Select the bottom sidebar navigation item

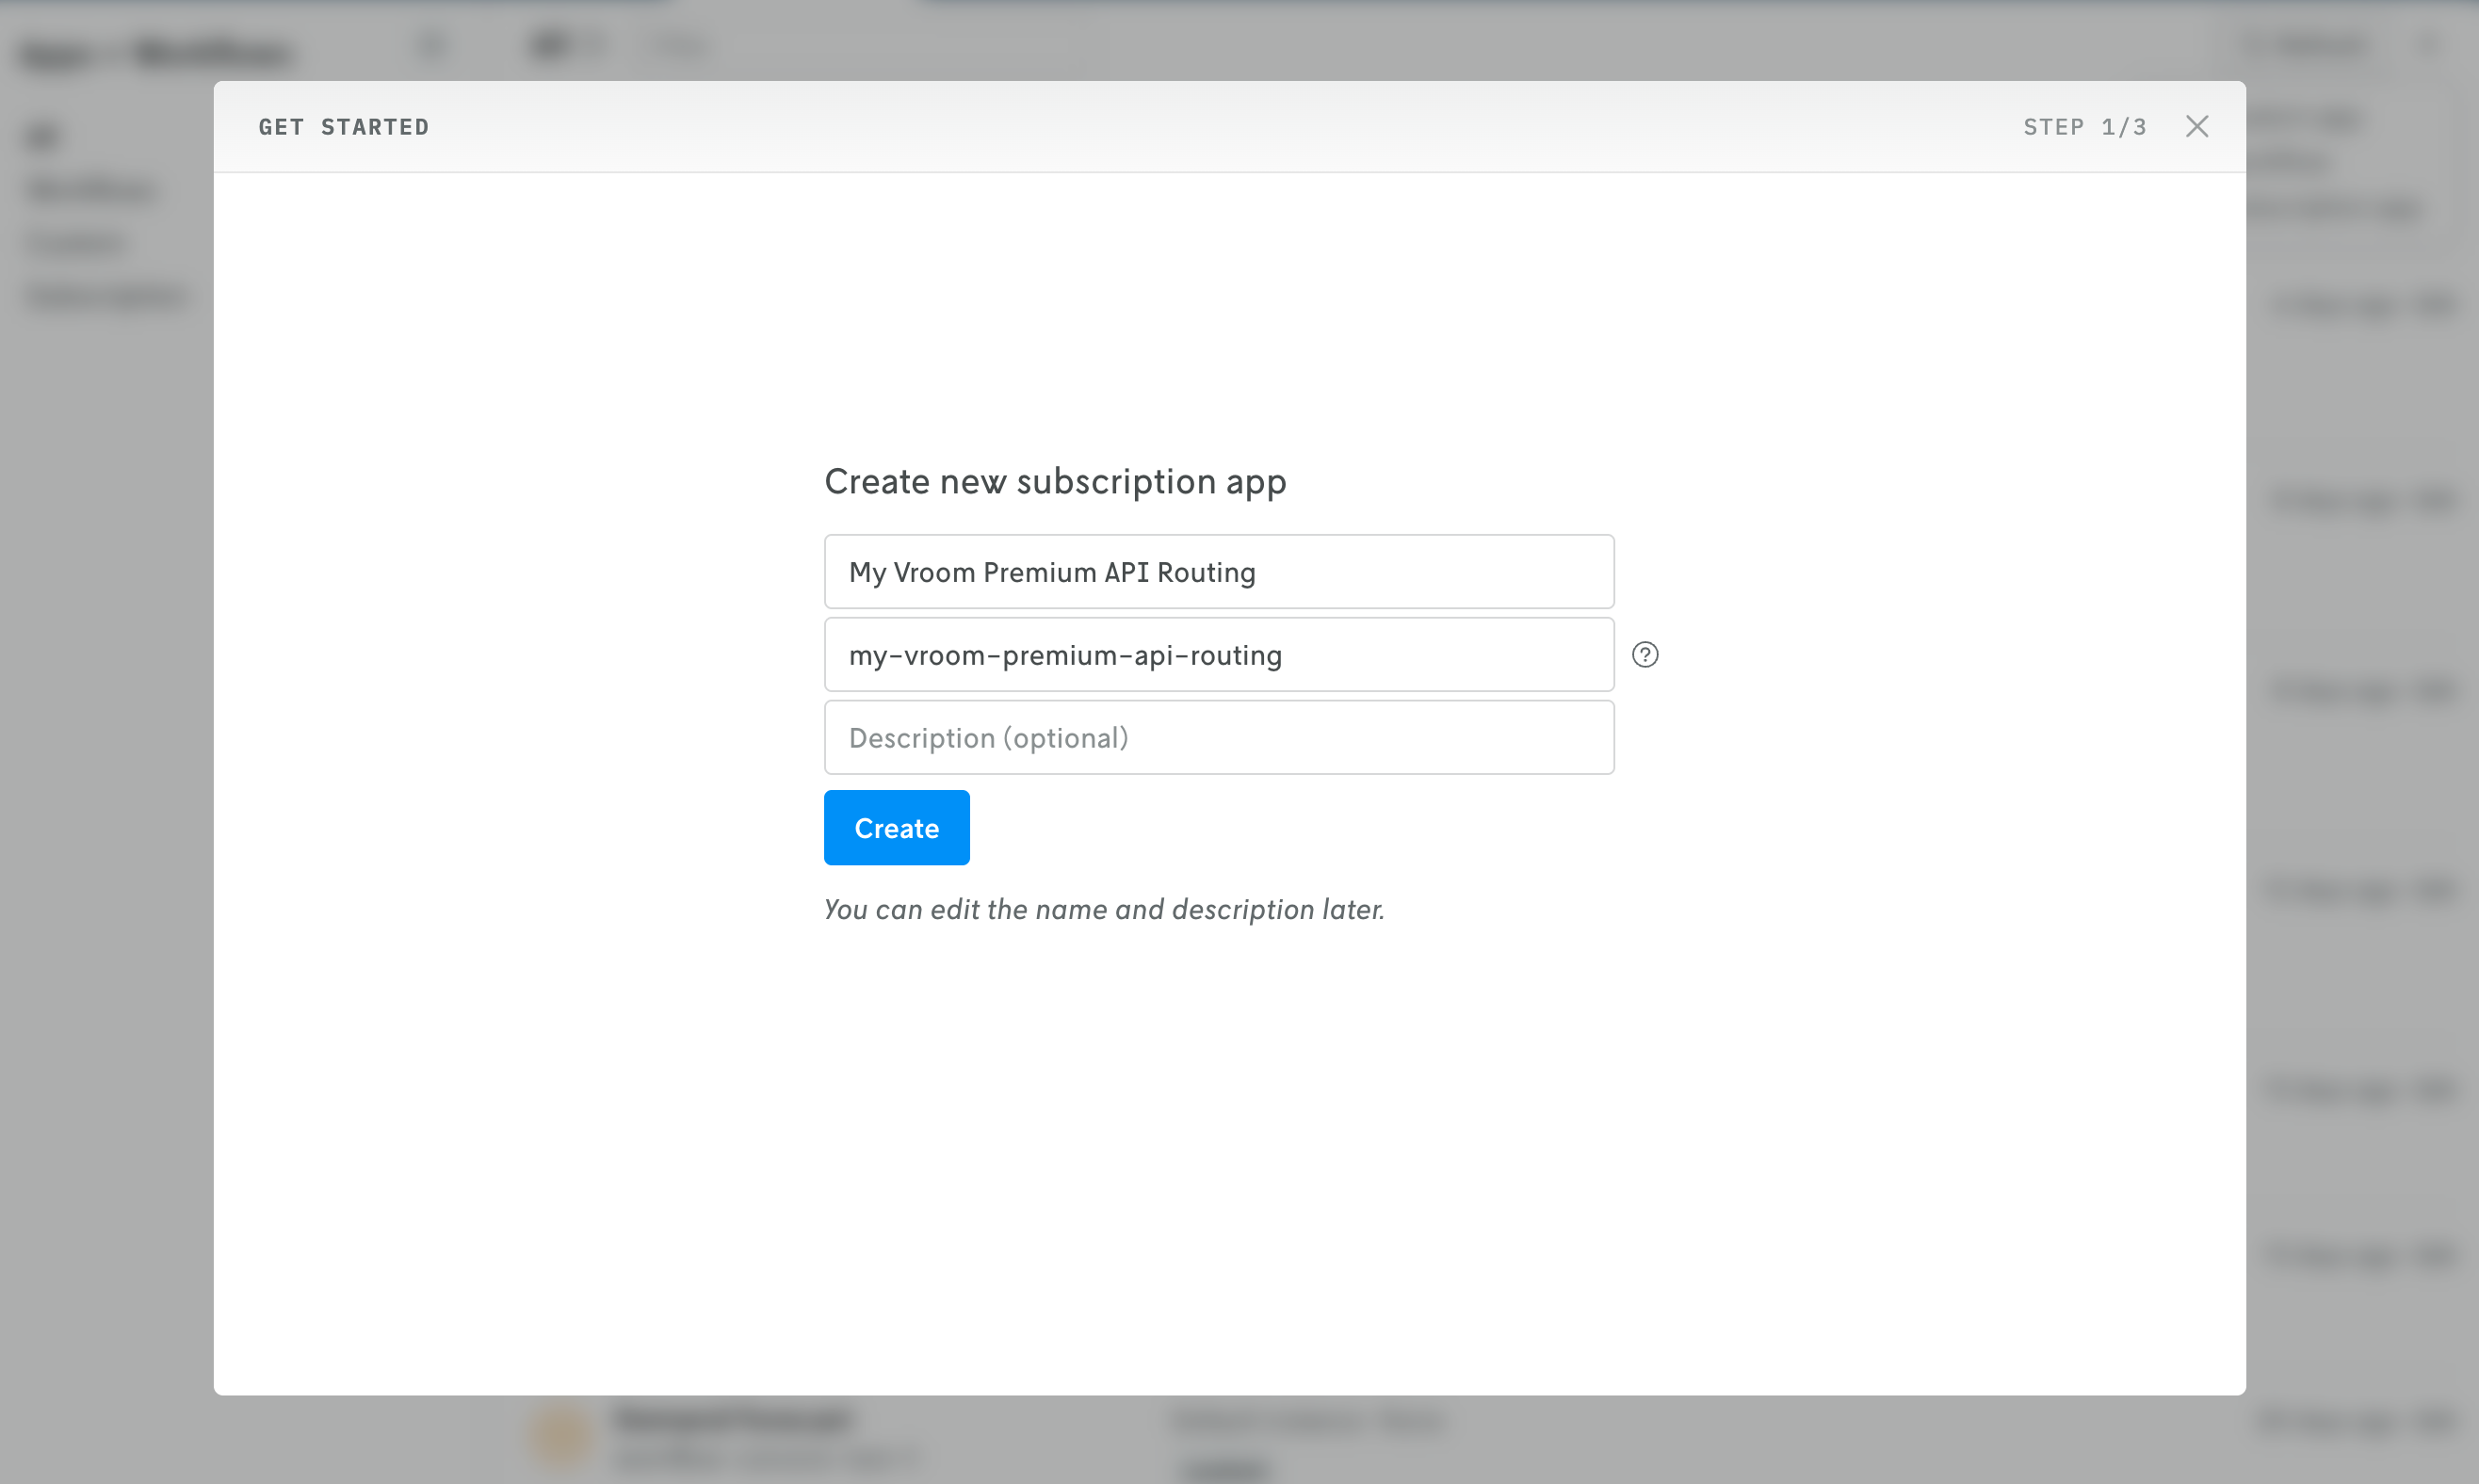coord(105,295)
